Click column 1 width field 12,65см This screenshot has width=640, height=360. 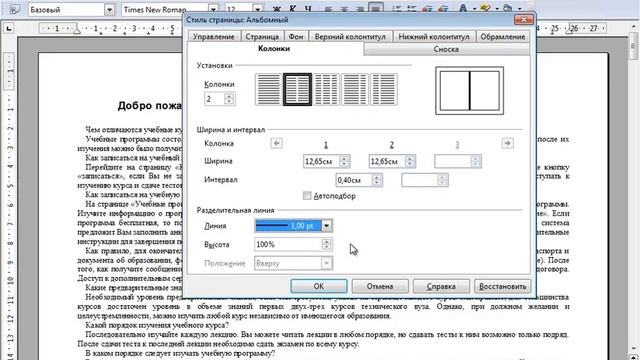pos(321,161)
